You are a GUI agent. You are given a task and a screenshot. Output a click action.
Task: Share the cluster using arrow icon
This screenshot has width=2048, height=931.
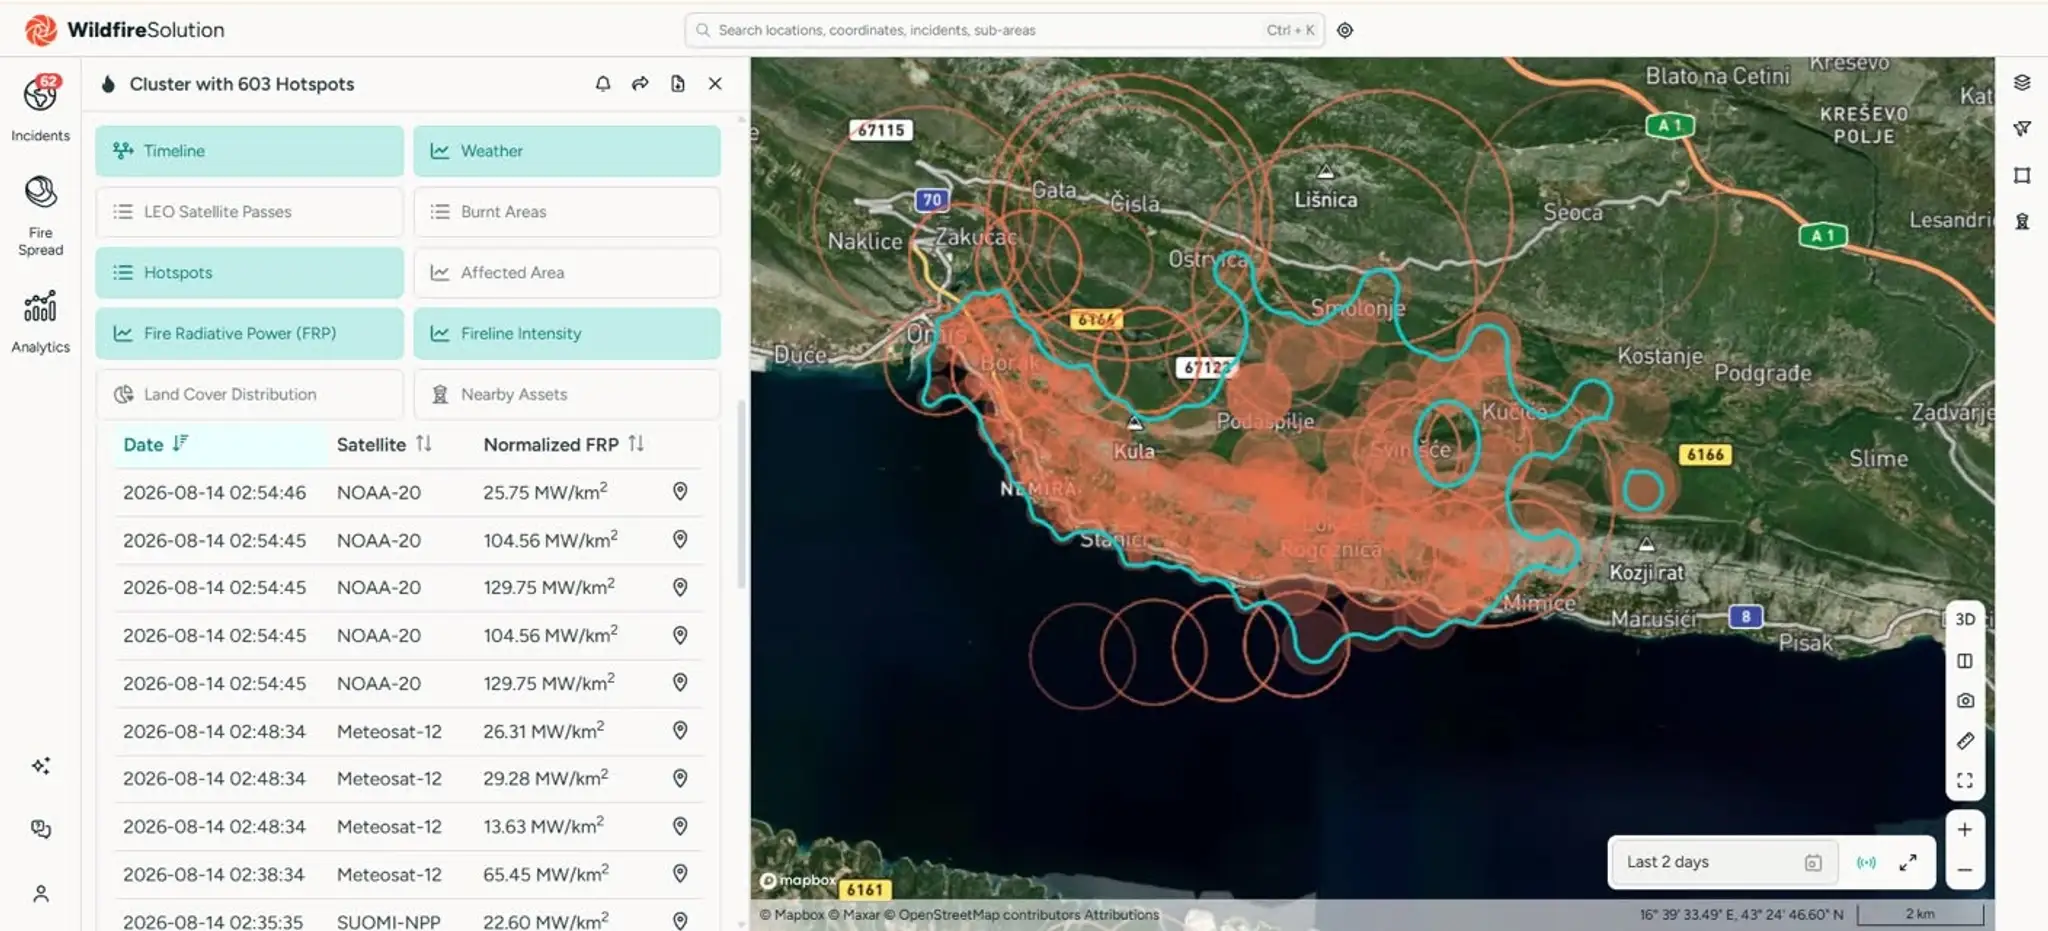(640, 84)
